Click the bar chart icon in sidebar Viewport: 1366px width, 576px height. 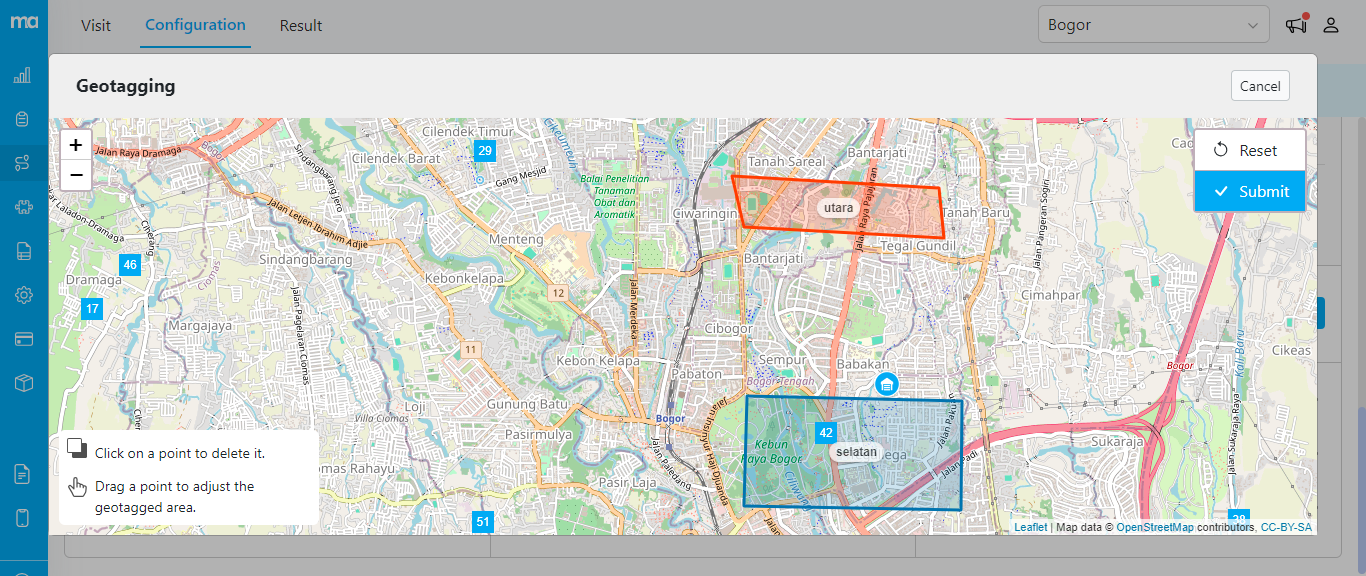[23, 75]
